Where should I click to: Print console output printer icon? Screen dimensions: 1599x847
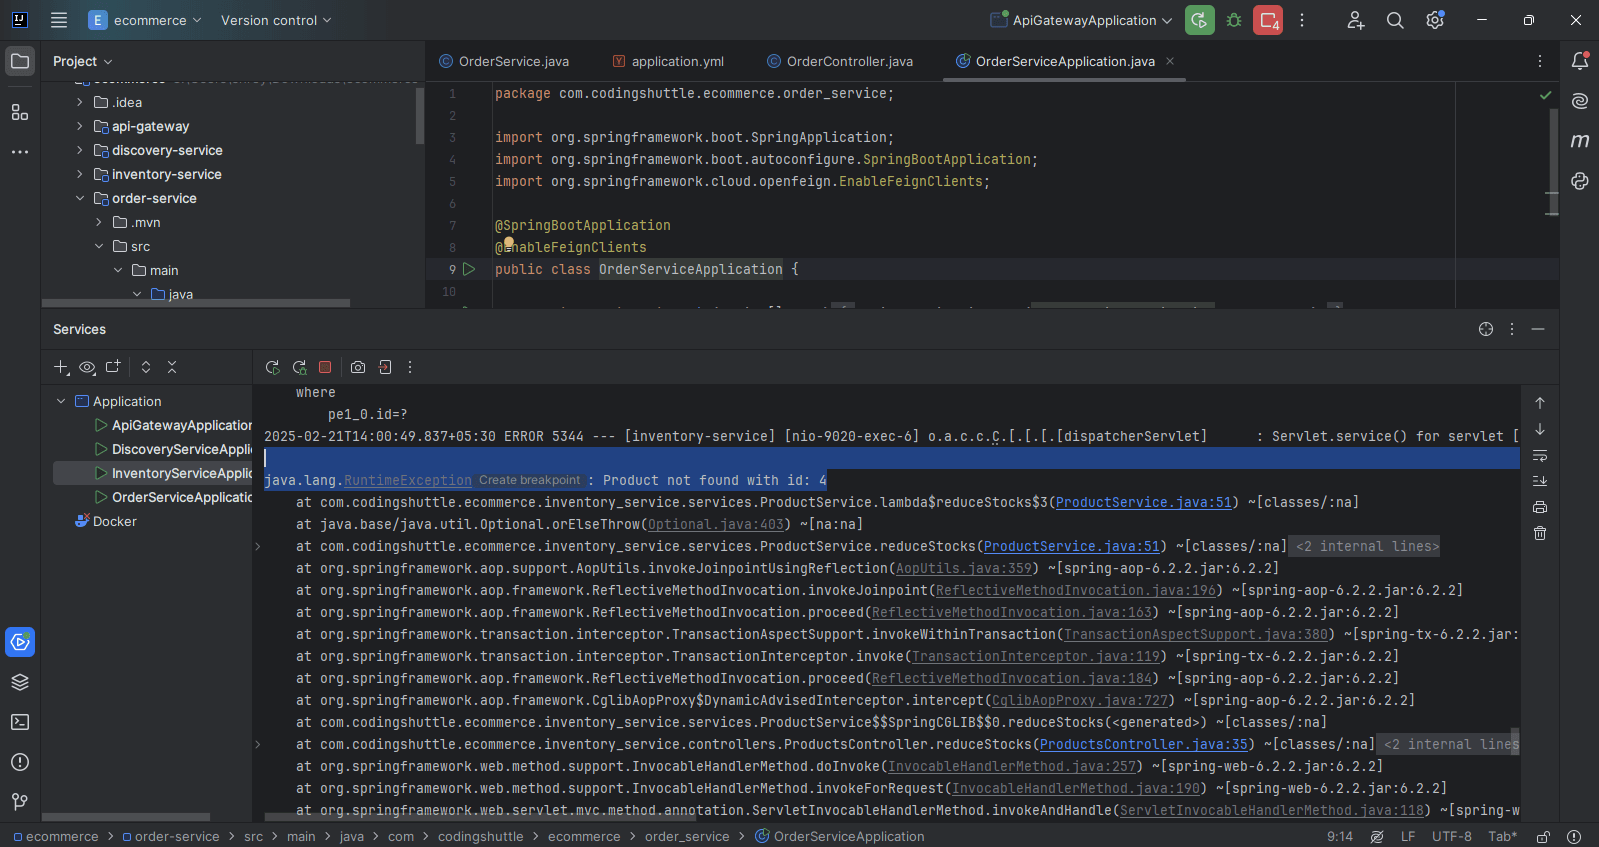coord(1540,507)
